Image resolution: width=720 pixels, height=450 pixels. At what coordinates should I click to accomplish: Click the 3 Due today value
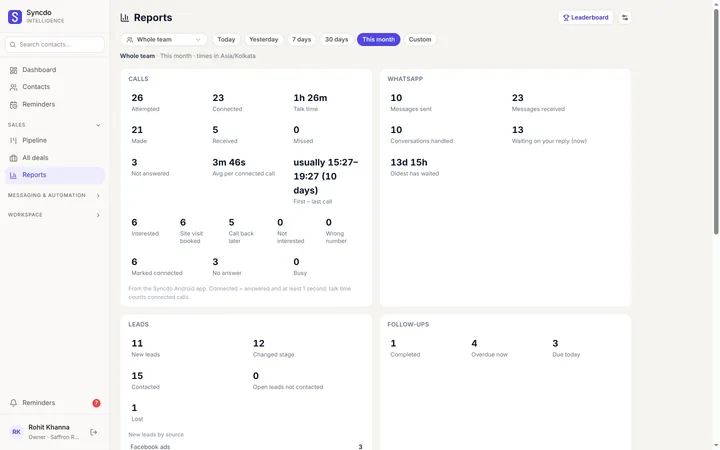point(555,343)
